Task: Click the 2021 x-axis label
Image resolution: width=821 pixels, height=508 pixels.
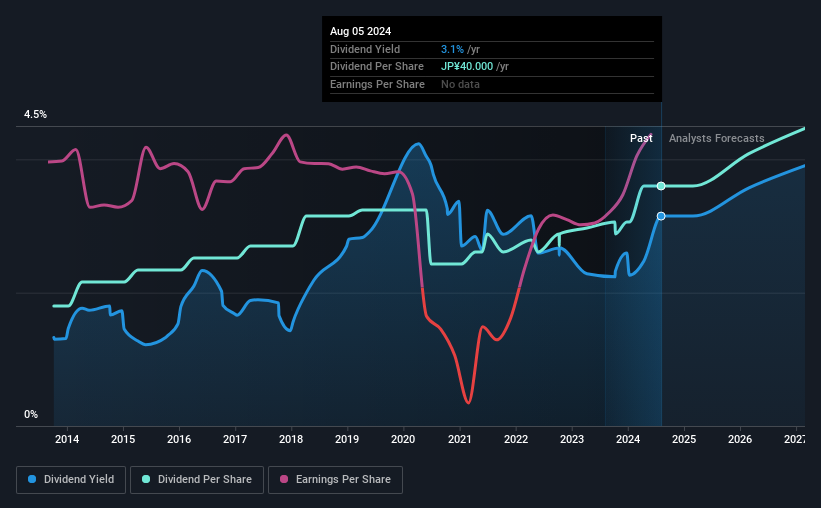Action: 460,439
